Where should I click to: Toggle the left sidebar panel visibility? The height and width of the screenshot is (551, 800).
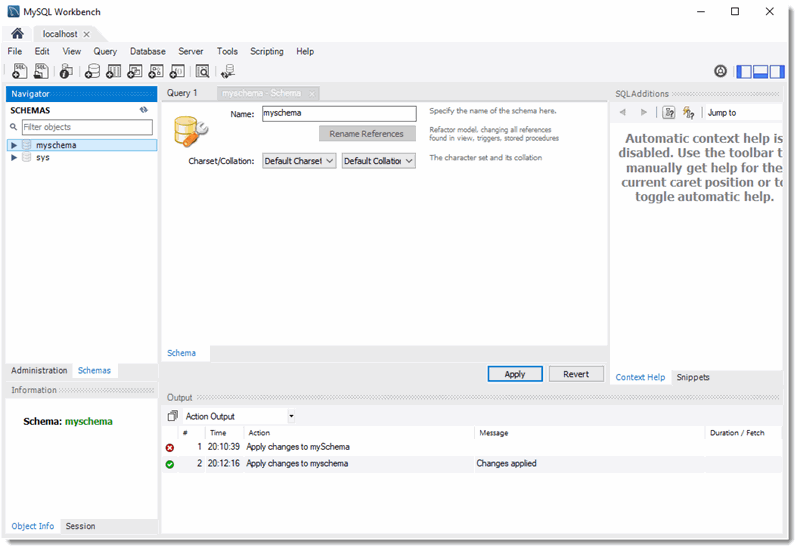pyautogui.click(x=744, y=71)
